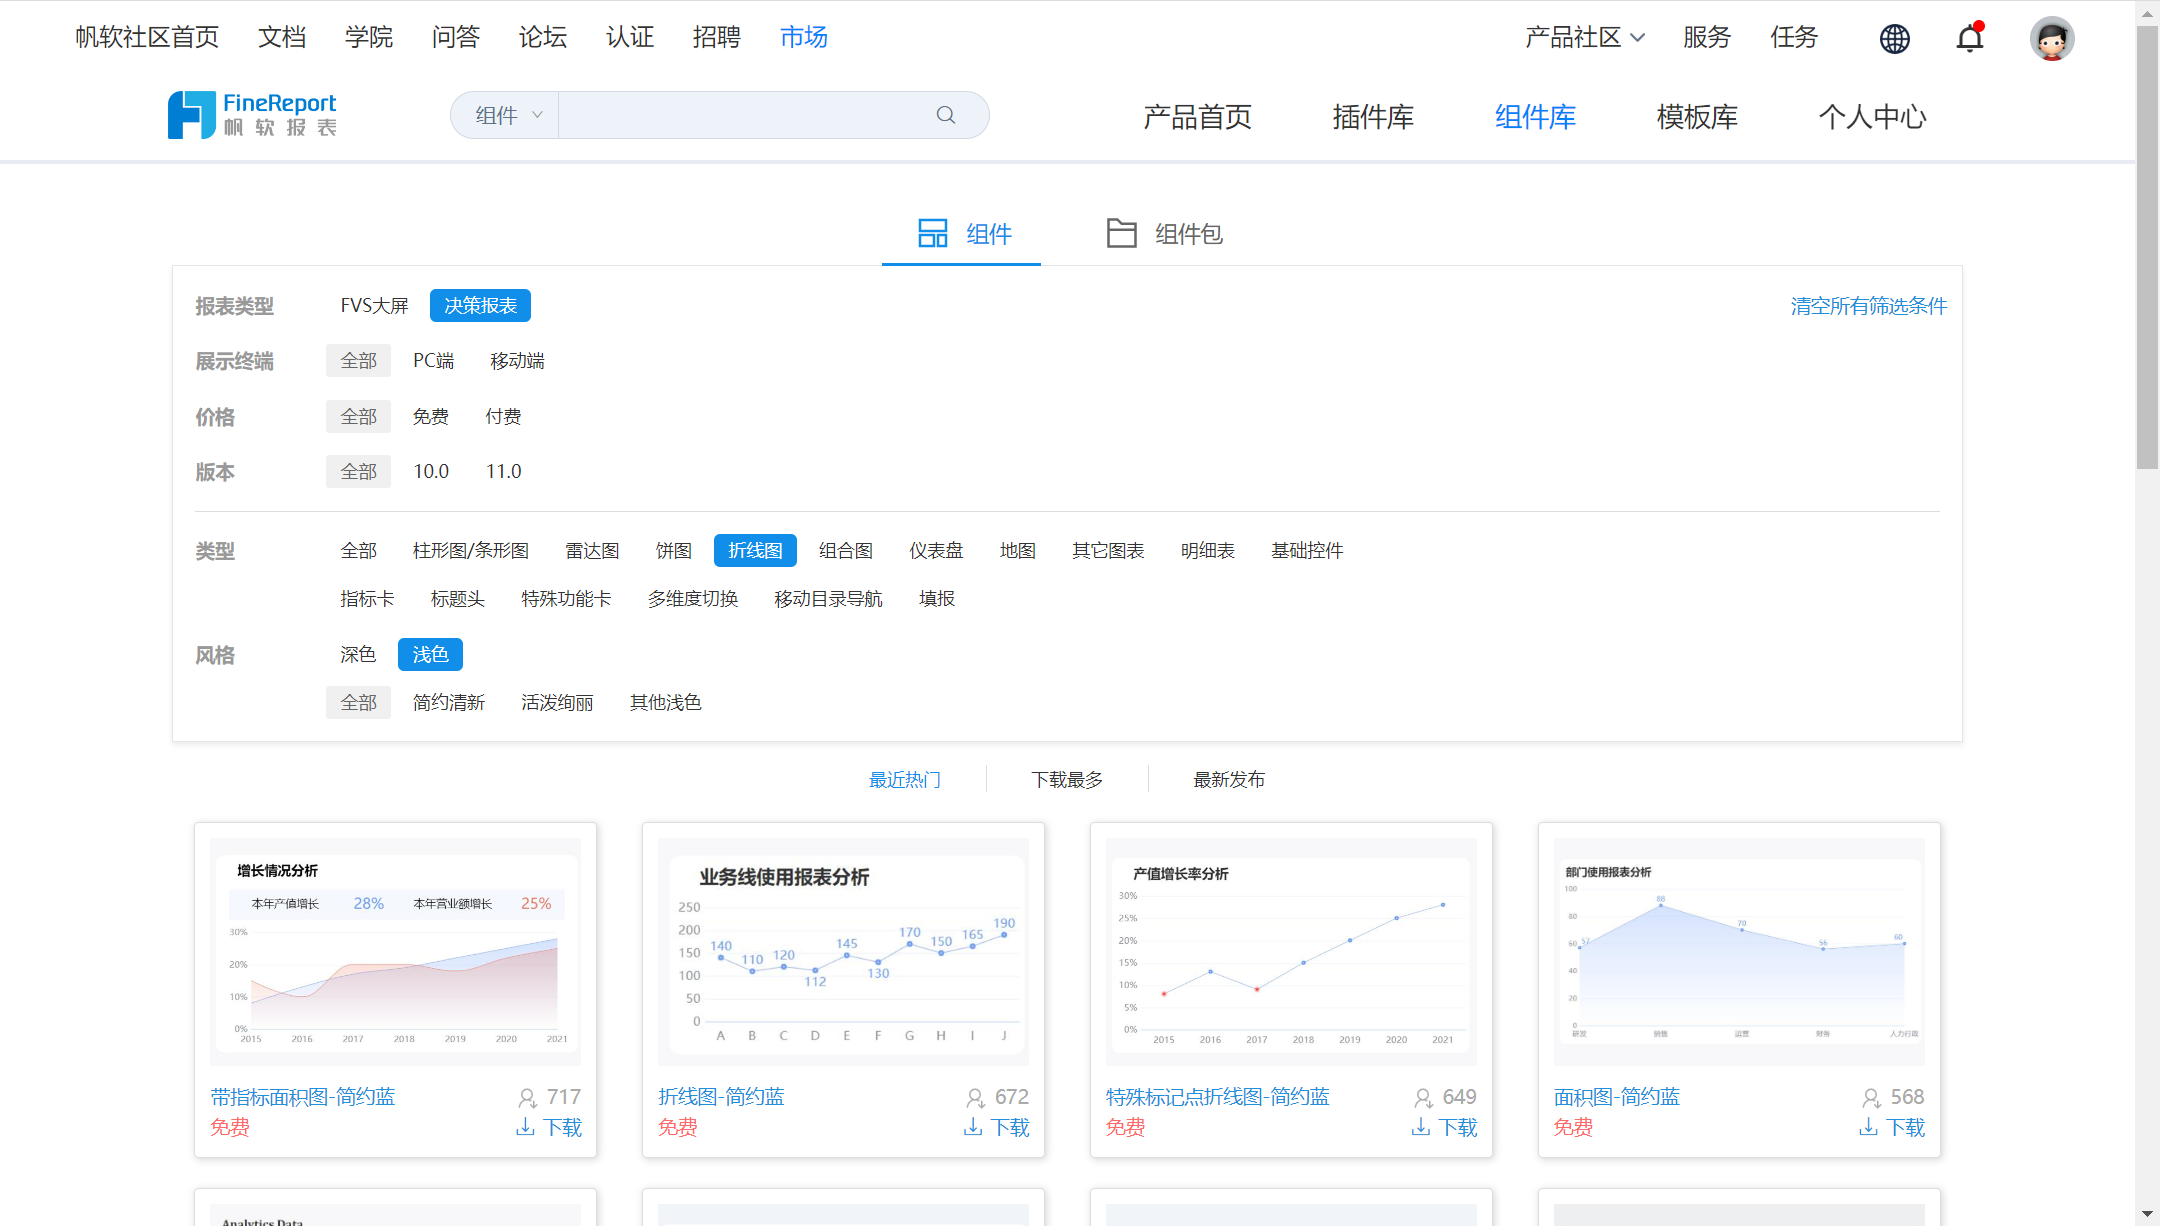Expand the 组件 search category dropdown
The image size is (2160, 1226).
click(x=508, y=115)
